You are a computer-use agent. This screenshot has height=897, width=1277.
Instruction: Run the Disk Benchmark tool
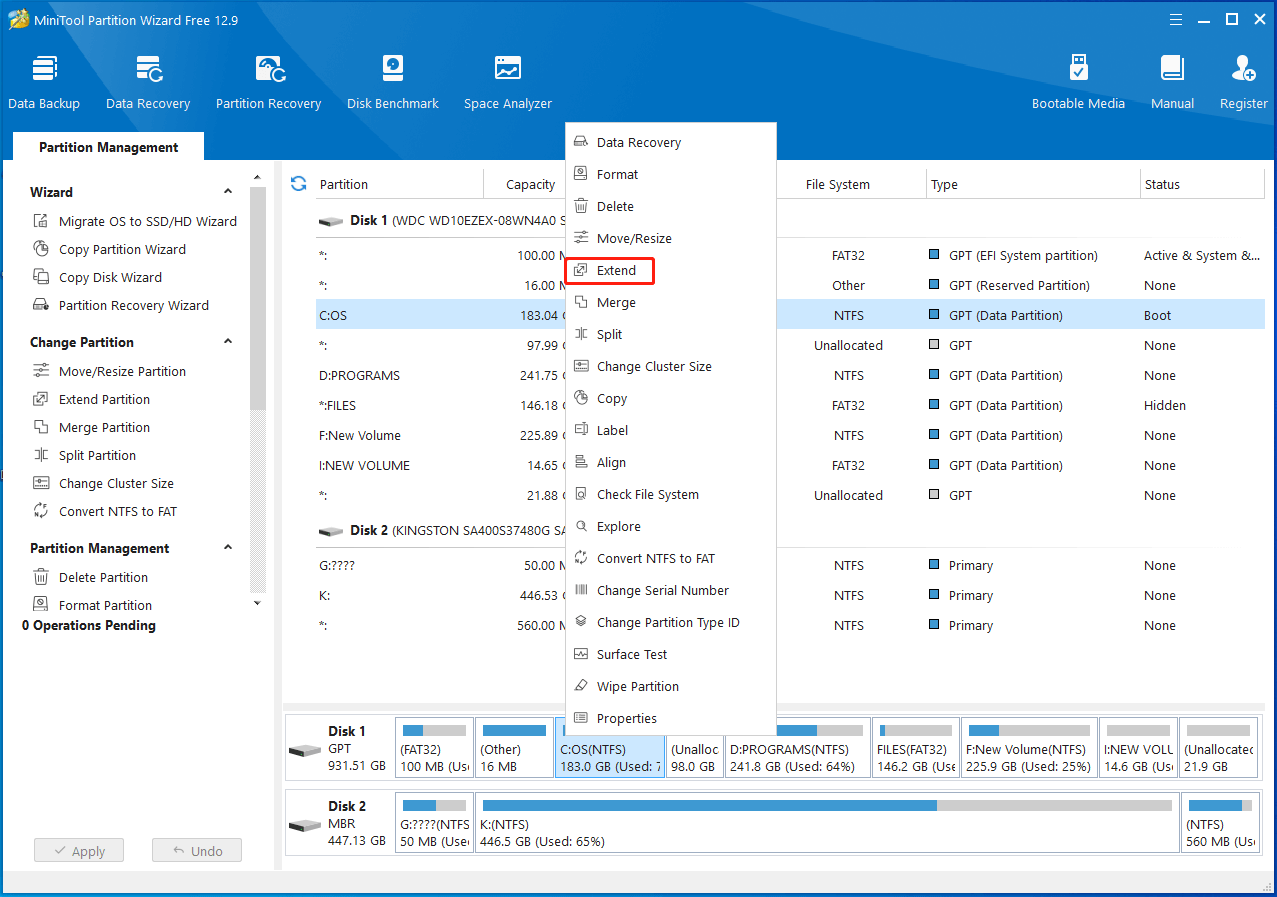(392, 78)
